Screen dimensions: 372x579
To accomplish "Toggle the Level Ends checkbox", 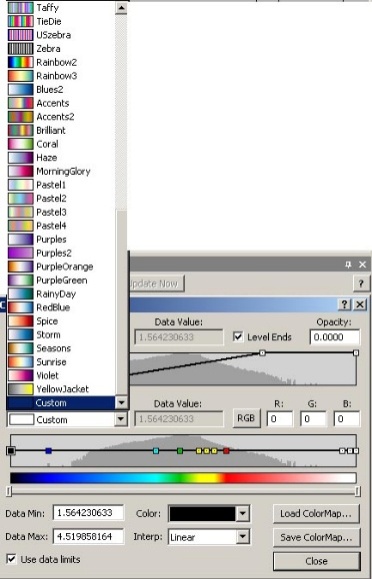I will coord(238,337).
